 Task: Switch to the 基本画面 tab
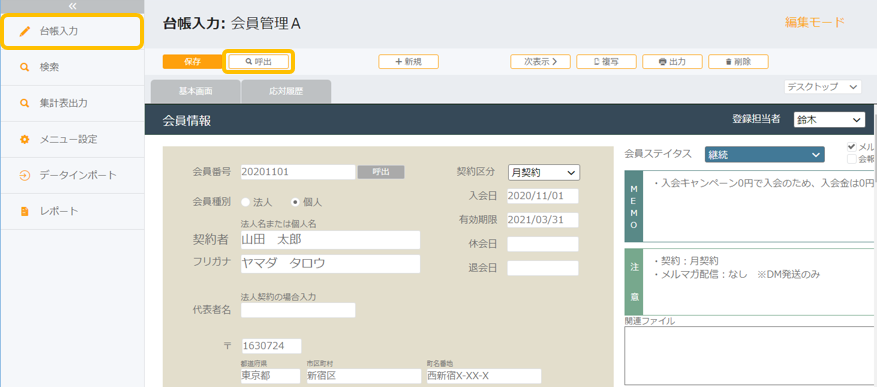pyautogui.click(x=195, y=92)
